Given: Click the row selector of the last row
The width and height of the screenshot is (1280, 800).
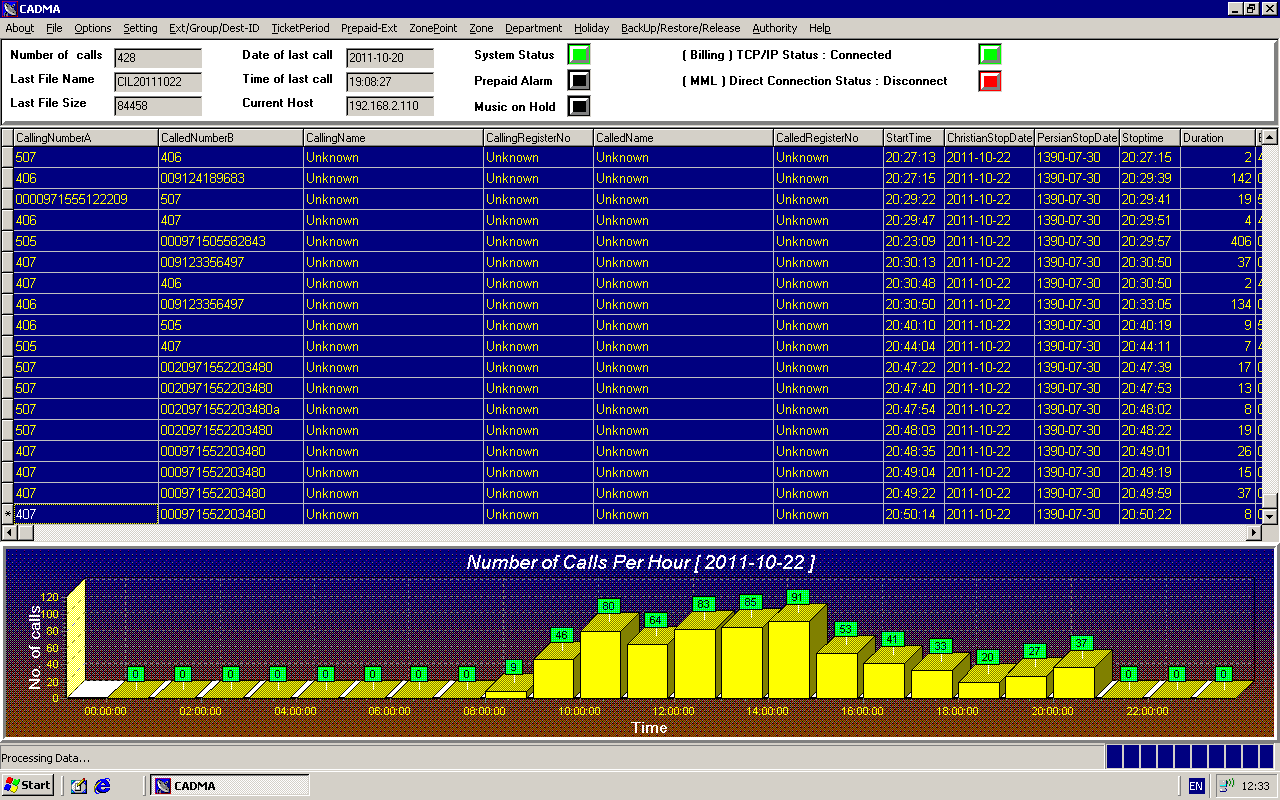Looking at the screenshot, I should pyautogui.click(x=7, y=514).
